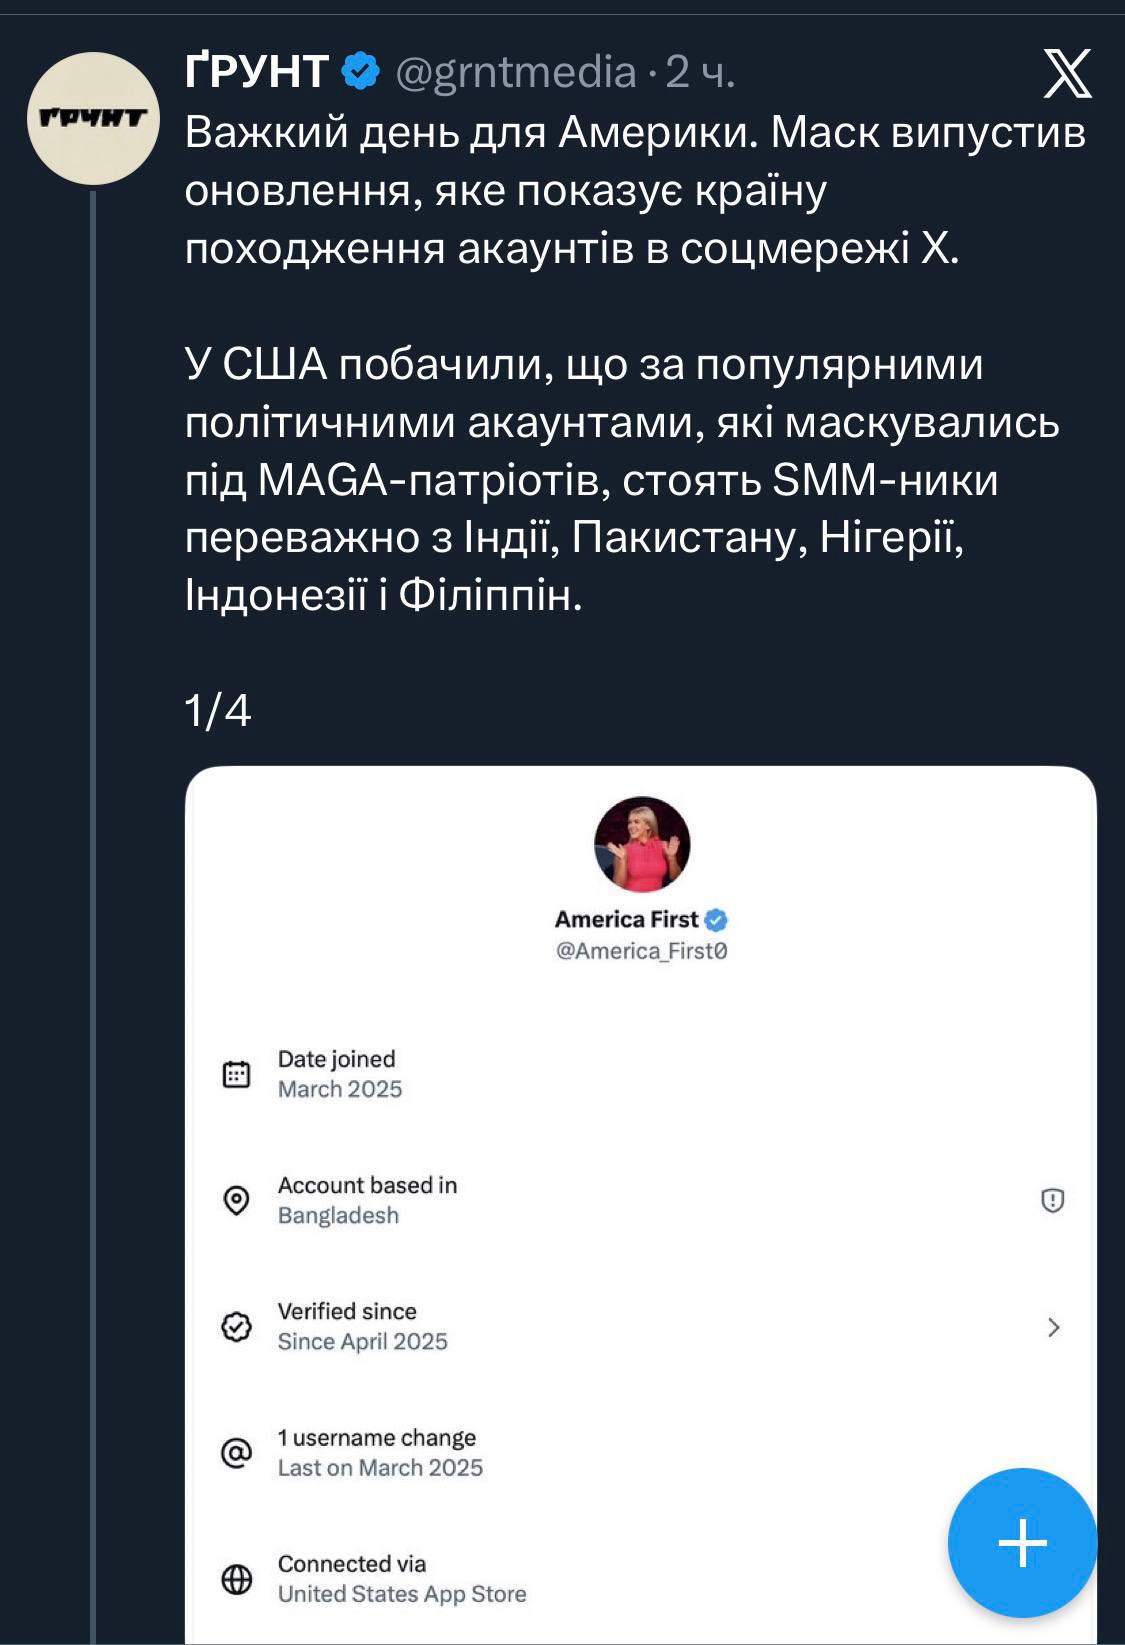Select the Account based in Bangladesh row

point(600,1200)
